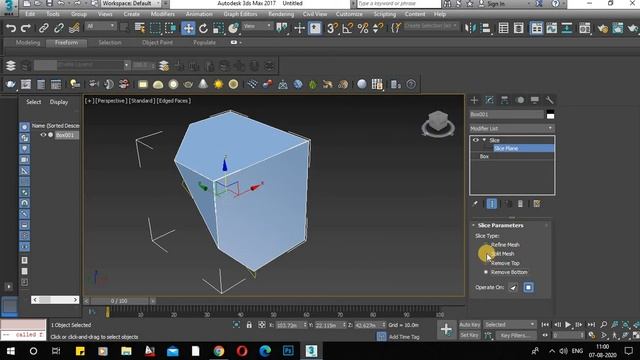This screenshot has width=640, height=360.
Task: Click the ViewCube in the viewport
Action: point(438,124)
